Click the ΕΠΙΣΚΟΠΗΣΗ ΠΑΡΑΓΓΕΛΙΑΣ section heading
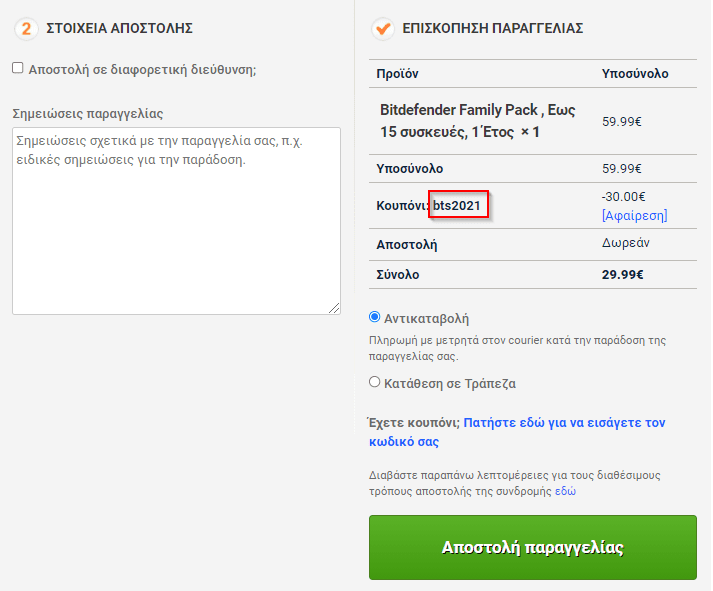This screenshot has height=591, width=713. (492, 28)
